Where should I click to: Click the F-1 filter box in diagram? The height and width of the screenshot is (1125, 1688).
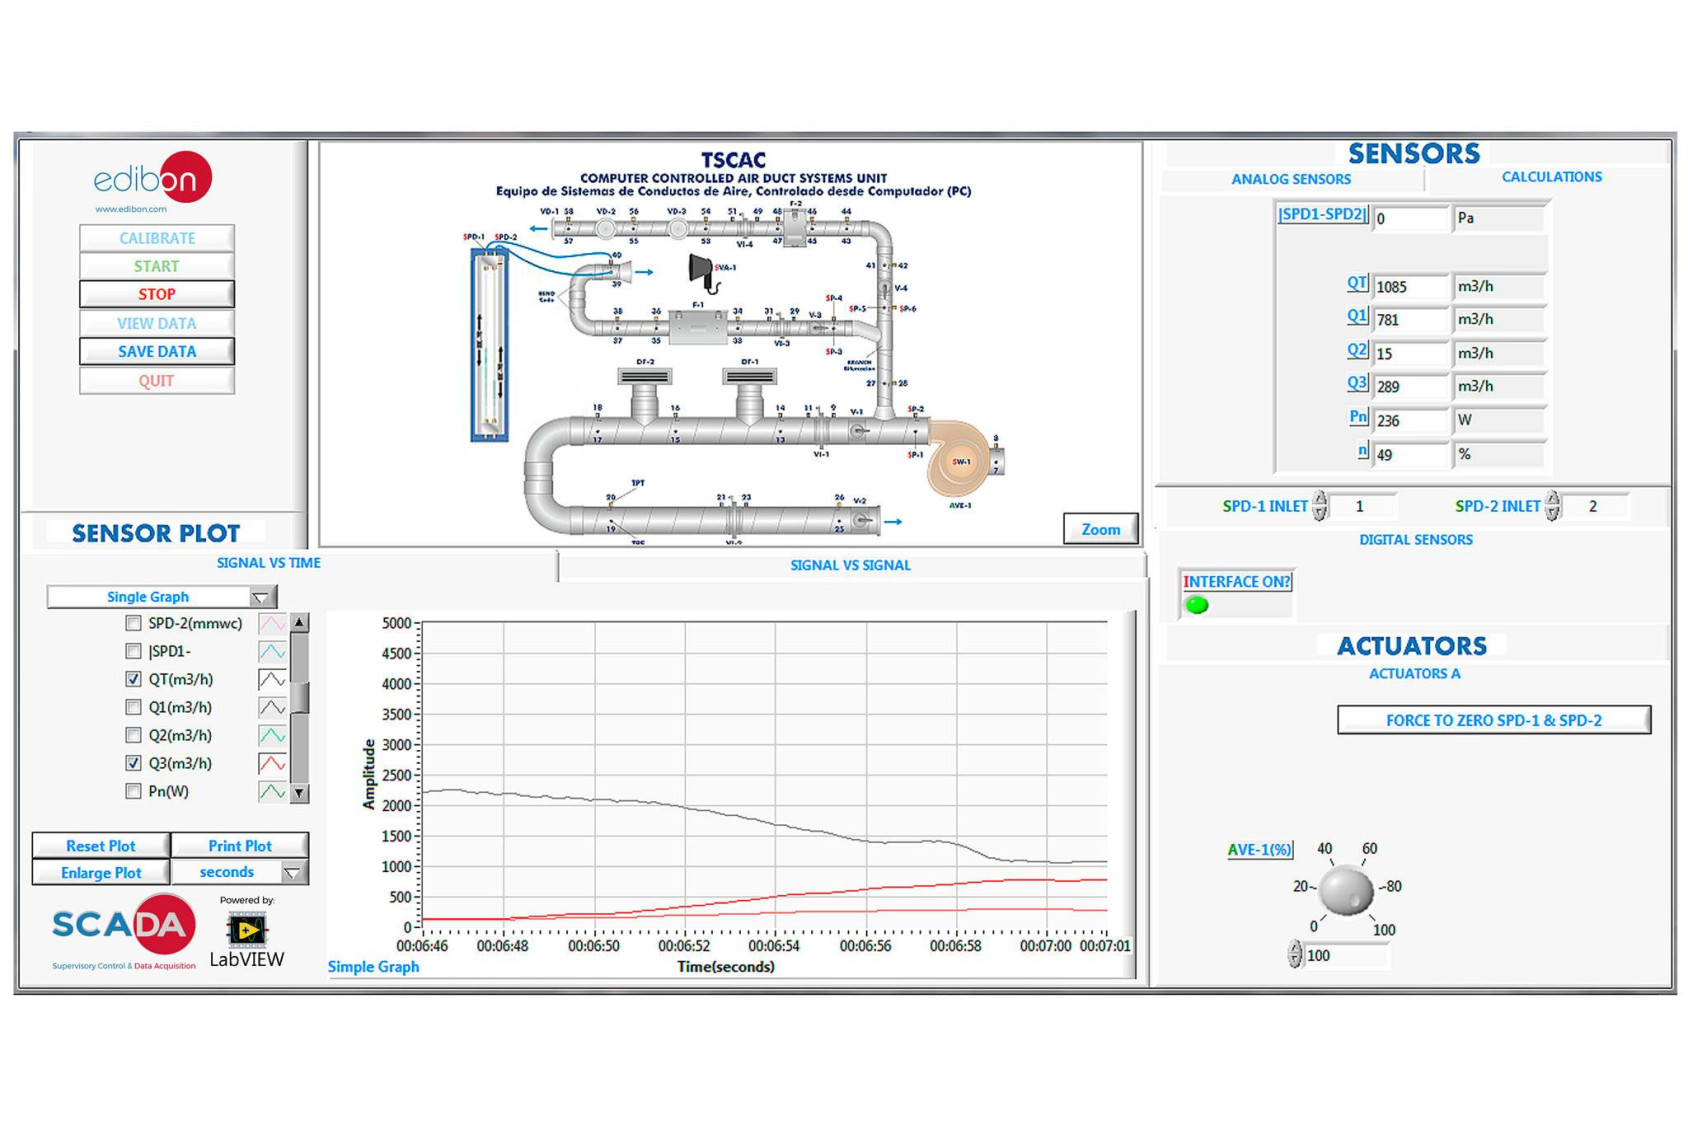tap(697, 327)
